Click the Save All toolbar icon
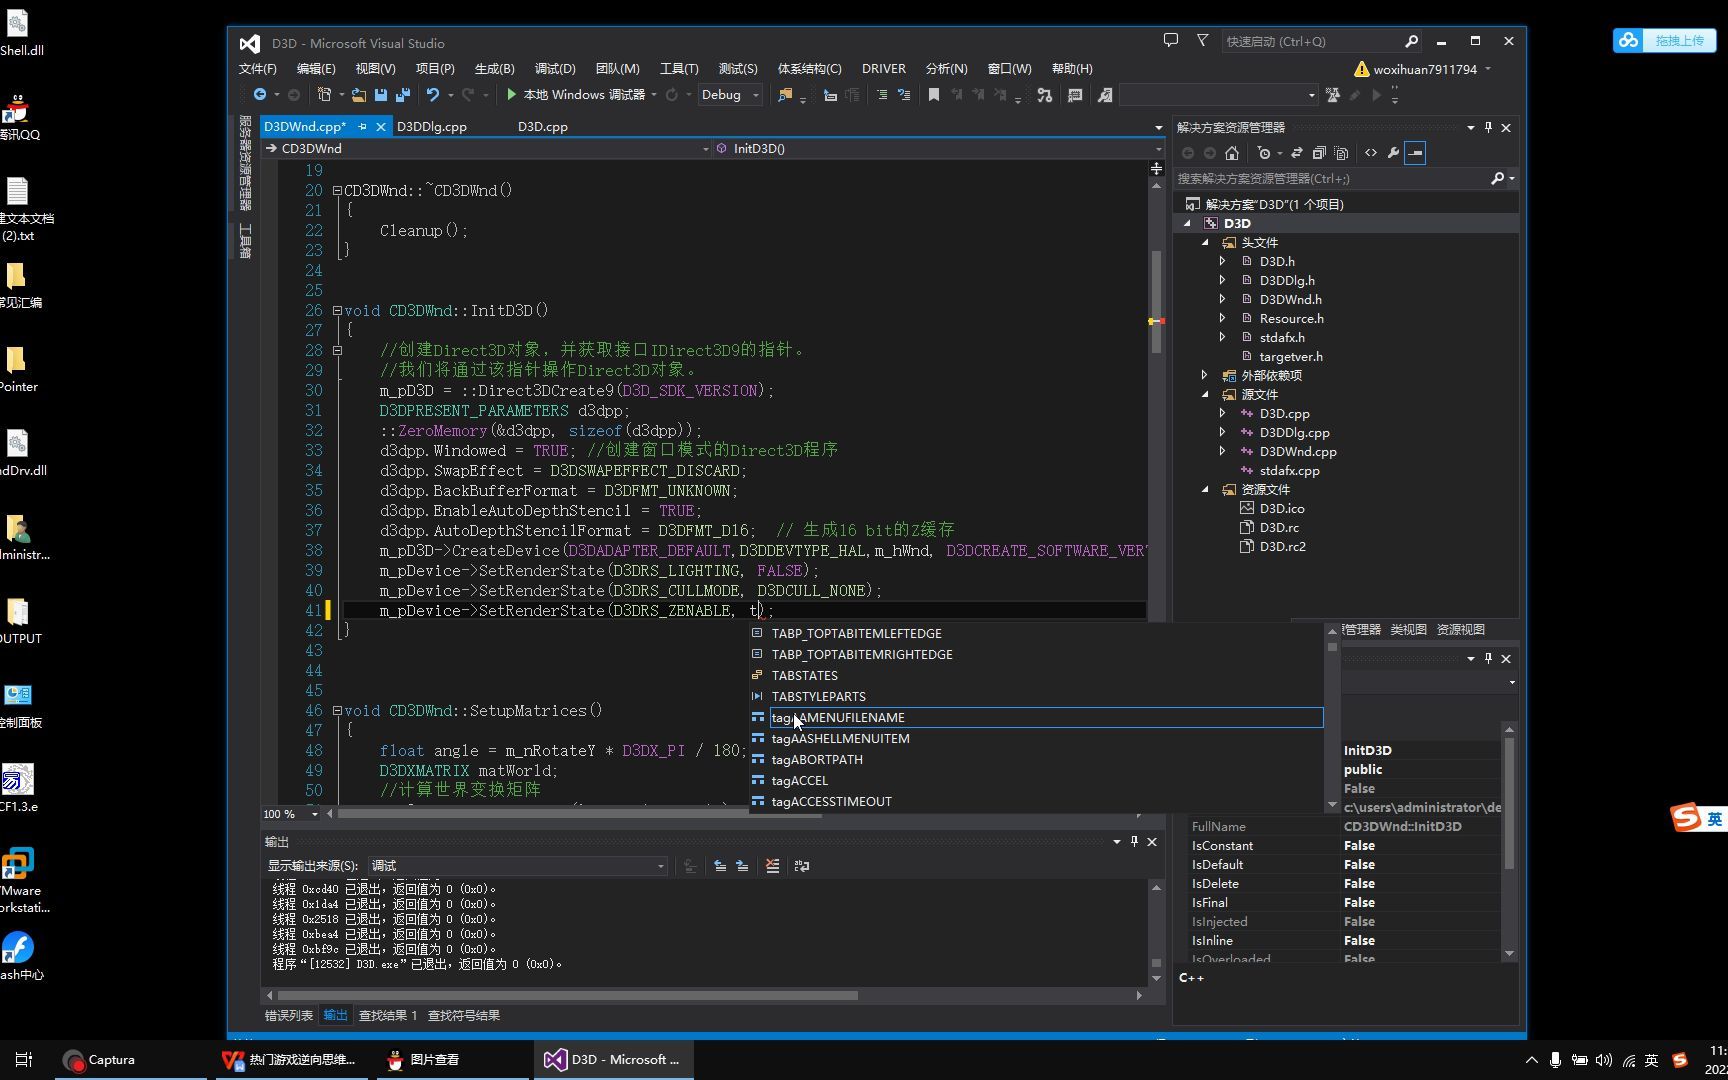The width and height of the screenshot is (1728, 1080). click(x=402, y=95)
